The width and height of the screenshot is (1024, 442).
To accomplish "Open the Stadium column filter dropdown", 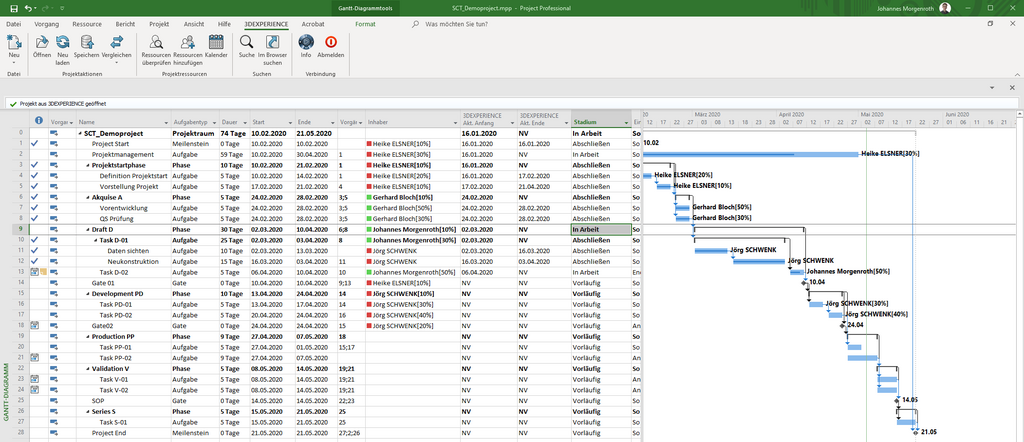I will tap(626, 122).
